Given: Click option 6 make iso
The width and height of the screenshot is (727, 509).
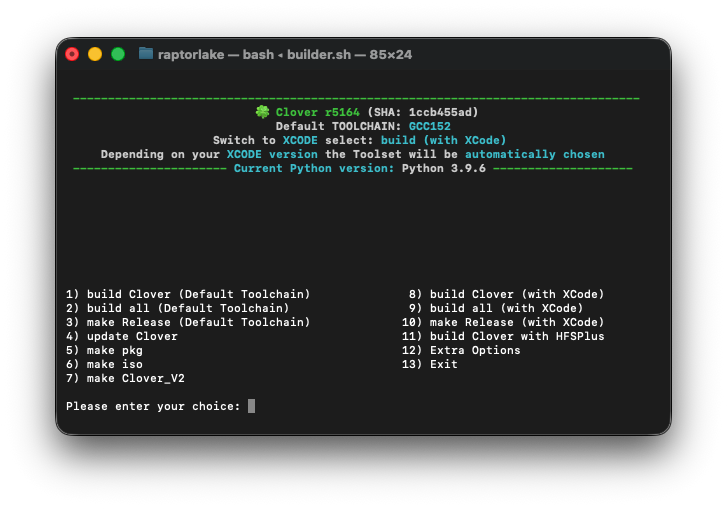Looking at the screenshot, I should 104,364.
